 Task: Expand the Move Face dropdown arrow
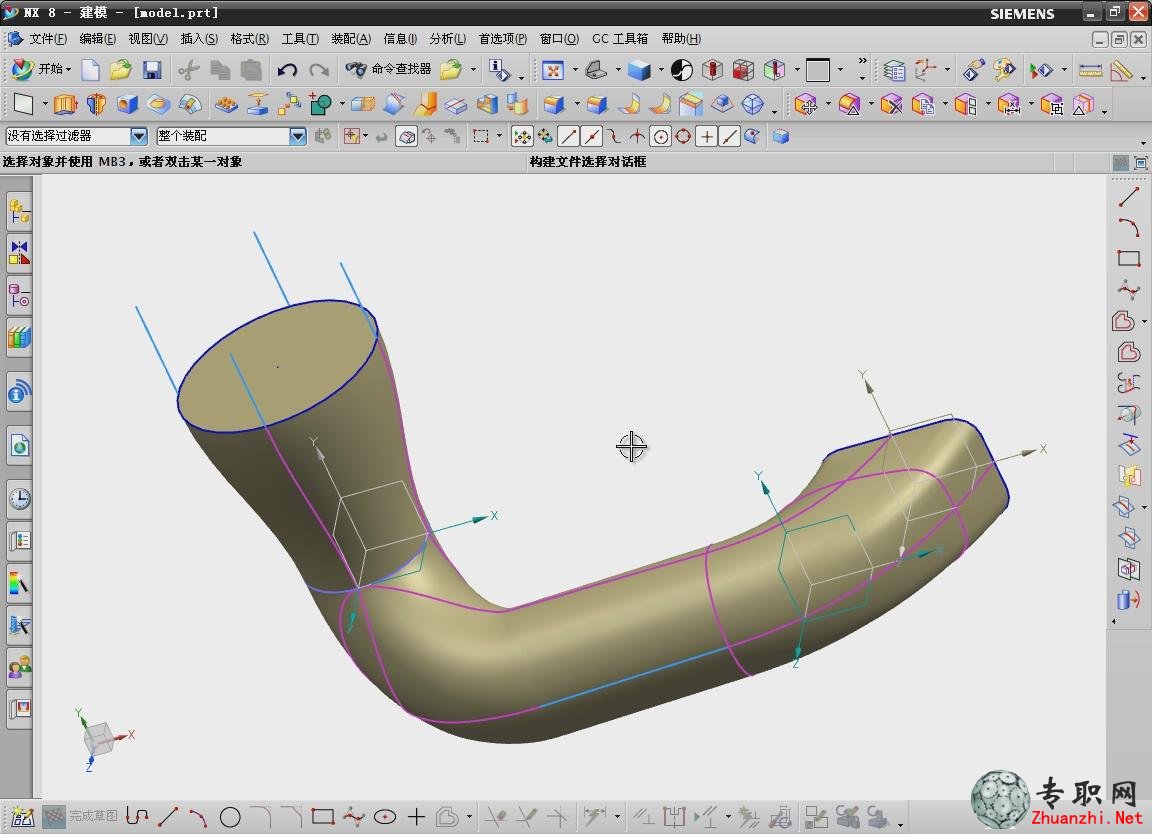(827, 105)
